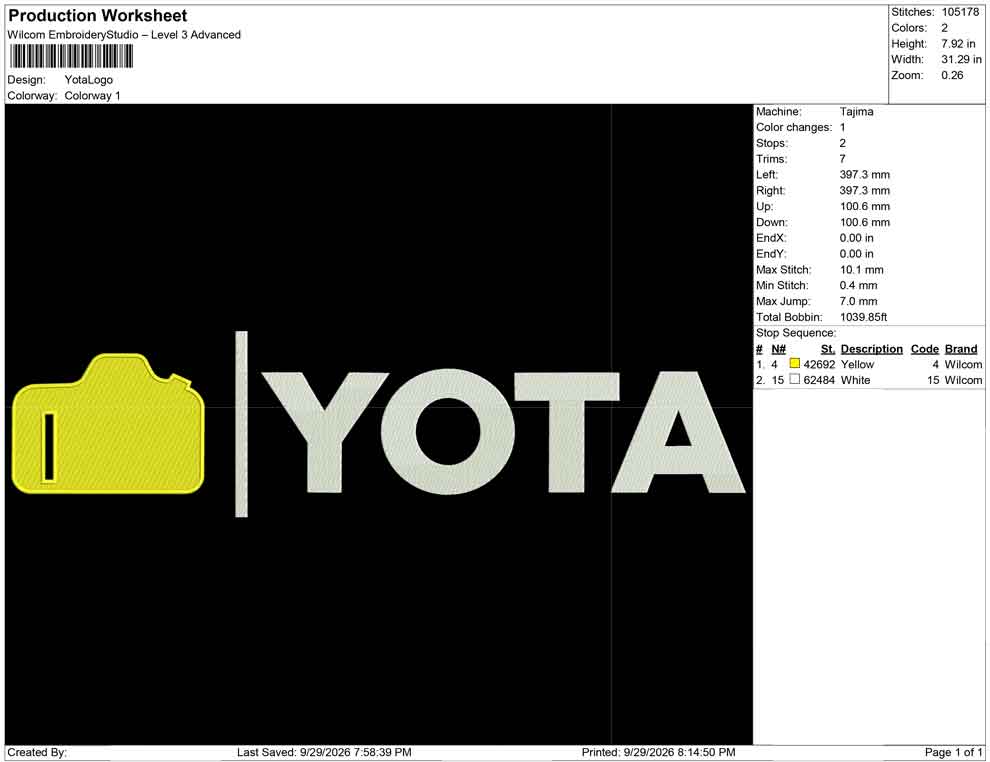Click the Width value '31.29 in'
The width and height of the screenshot is (990, 762).
[962, 59]
